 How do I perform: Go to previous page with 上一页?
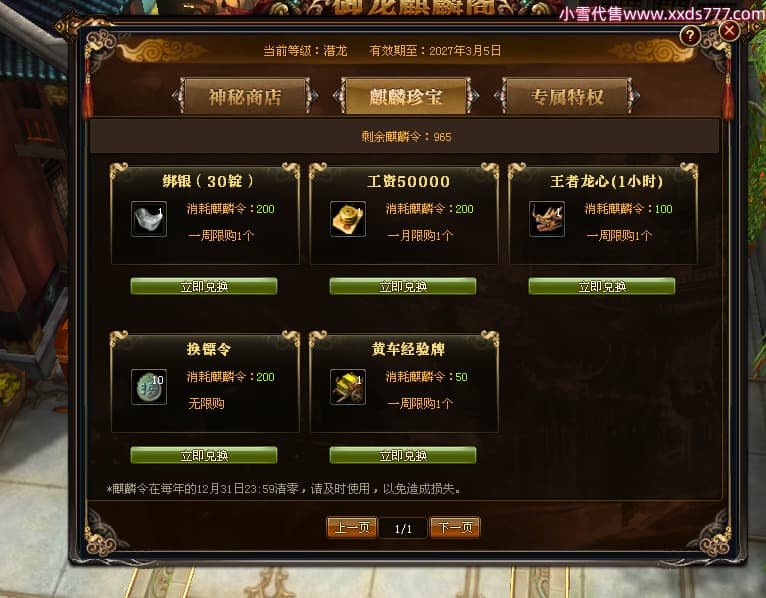click(x=352, y=528)
